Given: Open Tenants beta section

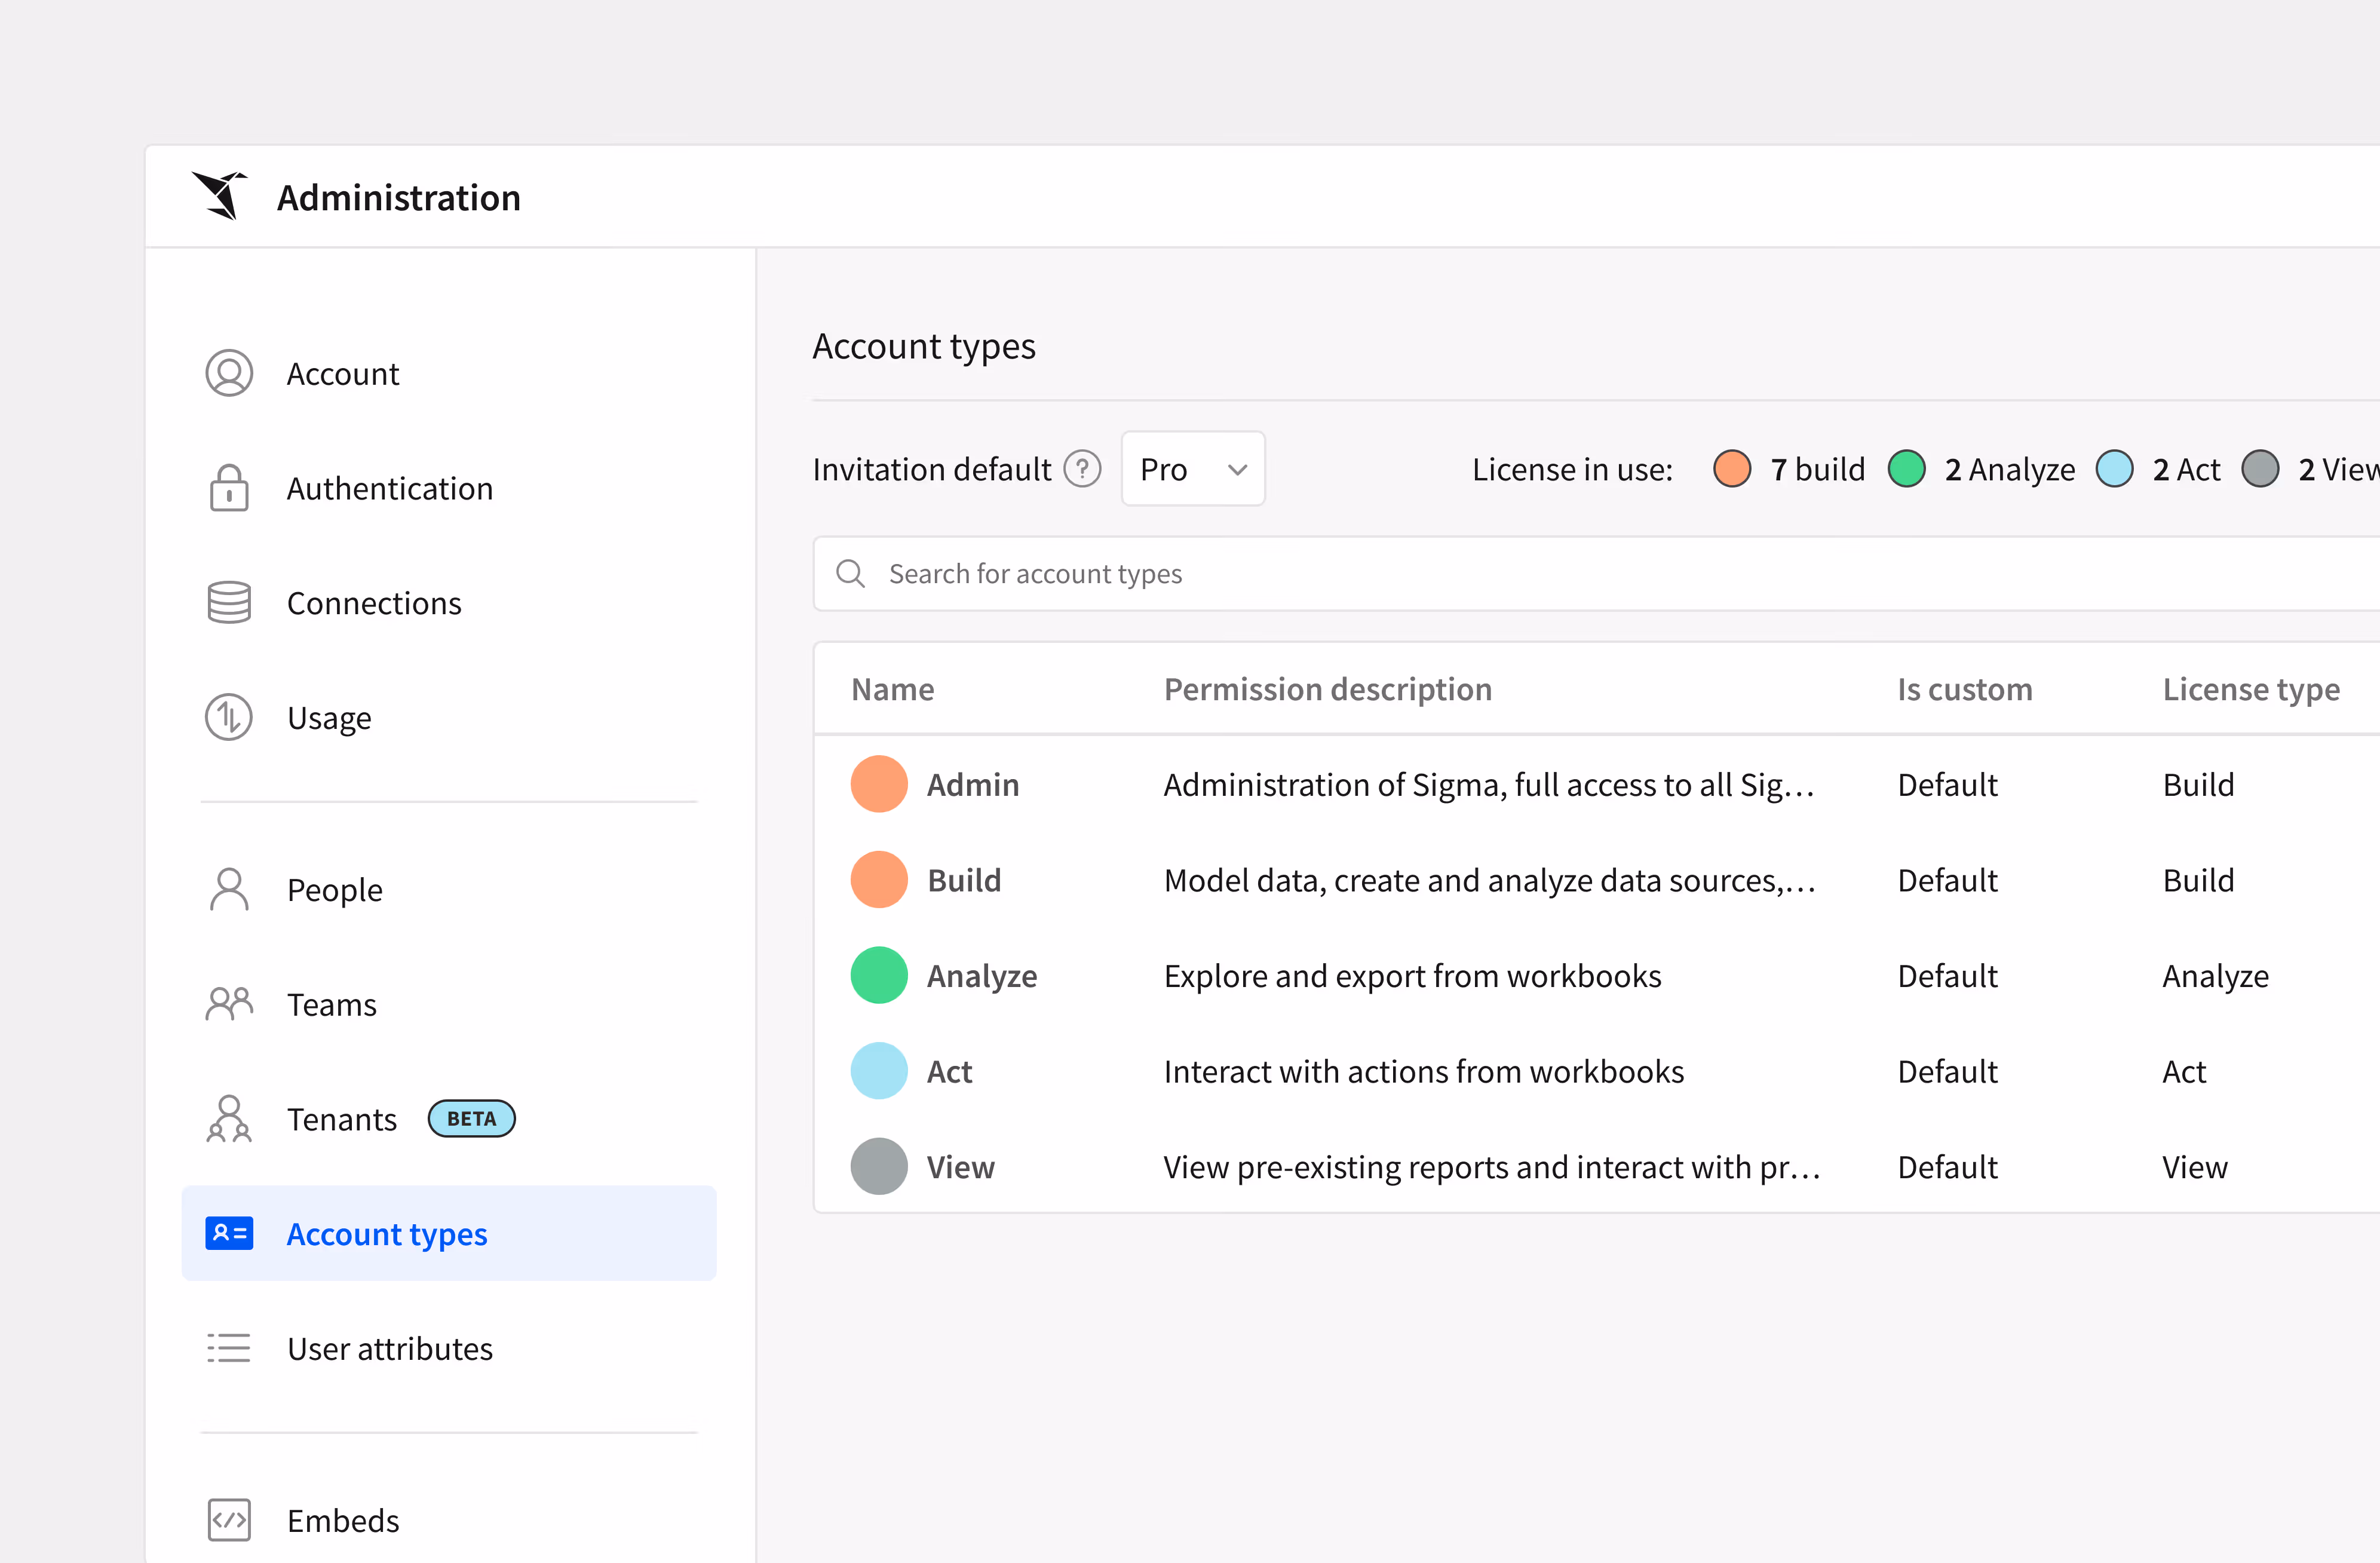Looking at the screenshot, I should (342, 1119).
